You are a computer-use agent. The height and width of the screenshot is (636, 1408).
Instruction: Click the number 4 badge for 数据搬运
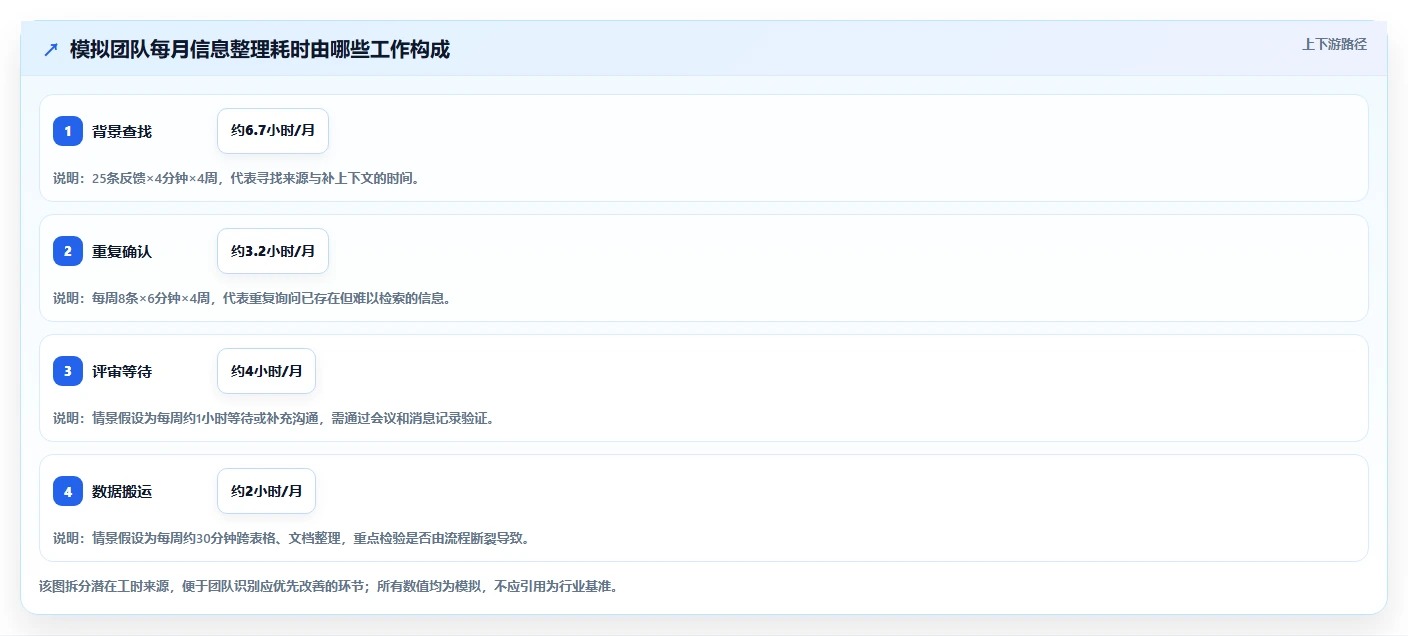(x=68, y=491)
